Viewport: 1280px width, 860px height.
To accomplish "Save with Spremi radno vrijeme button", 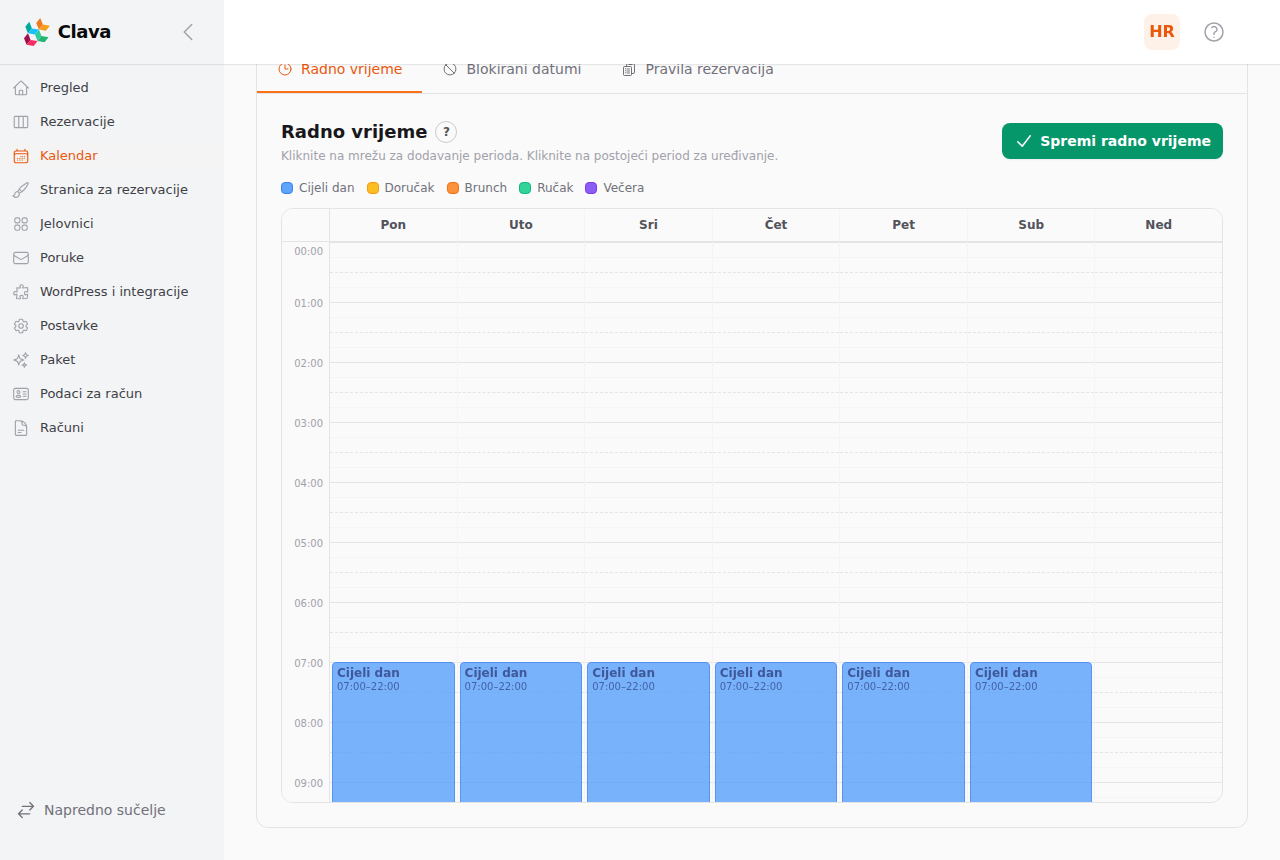I will 1112,141.
